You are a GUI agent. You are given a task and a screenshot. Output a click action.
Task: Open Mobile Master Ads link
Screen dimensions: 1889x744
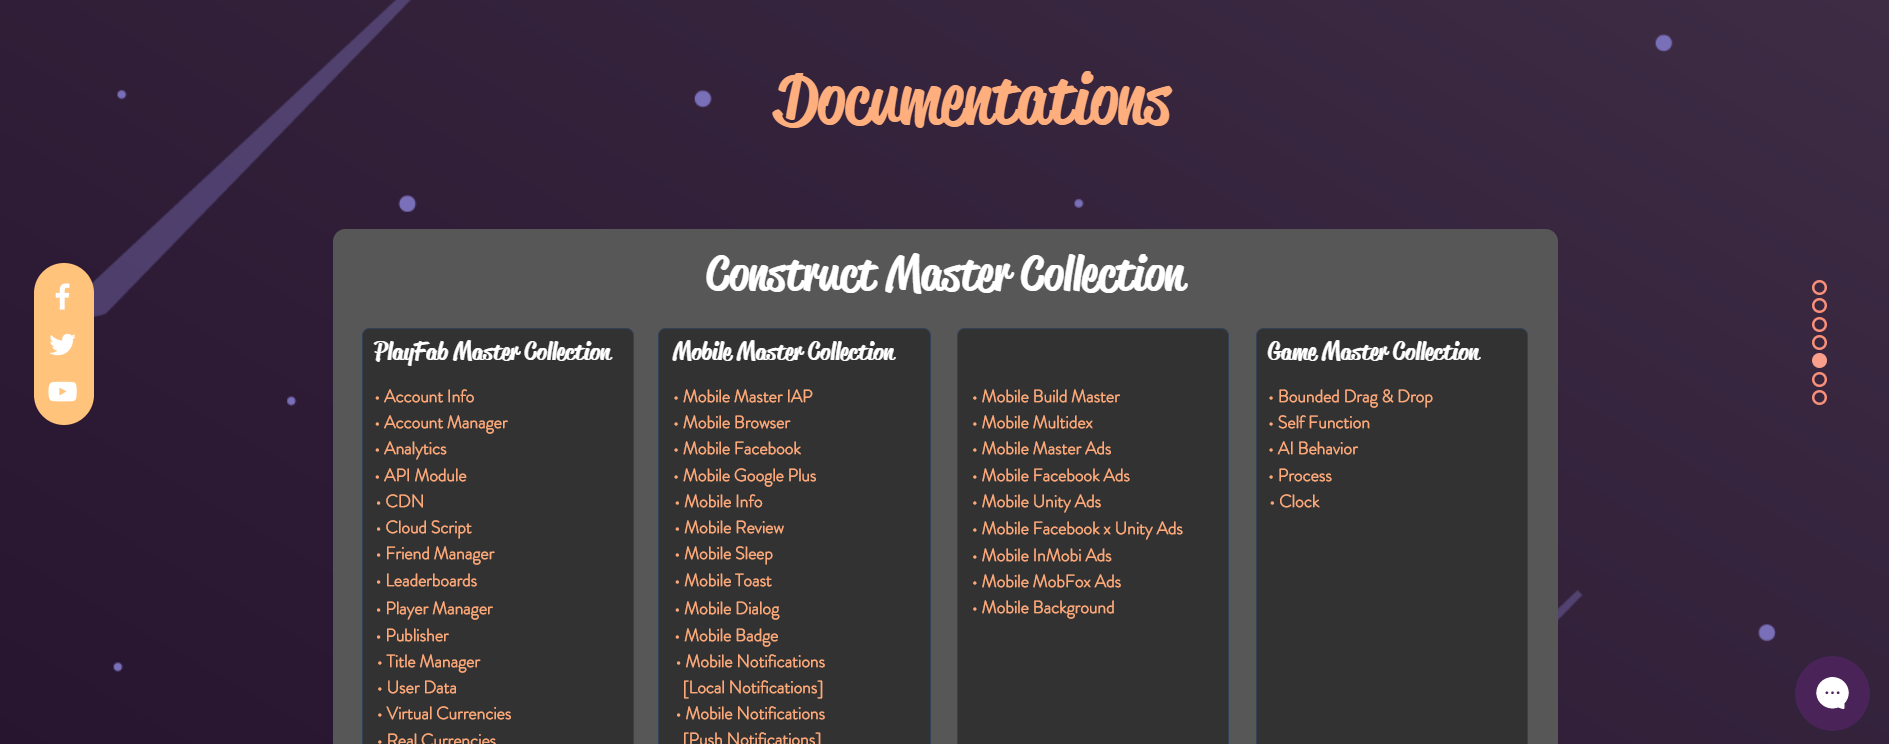coord(1046,449)
